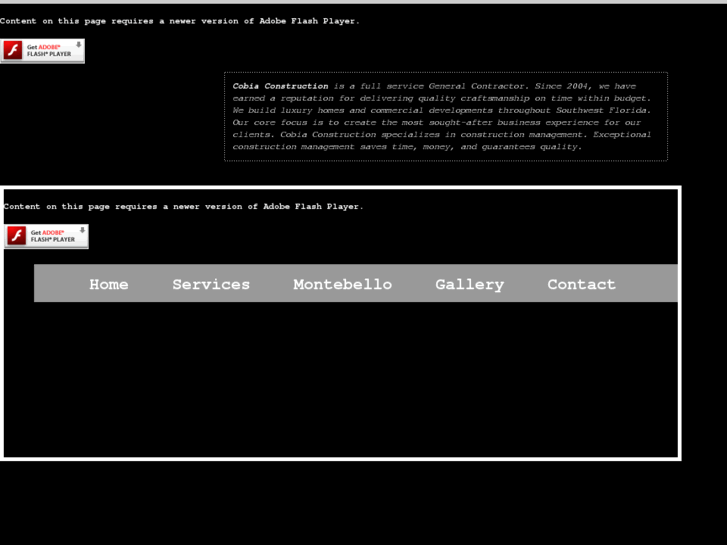Open the Home page
The image size is (727, 545).
(108, 284)
